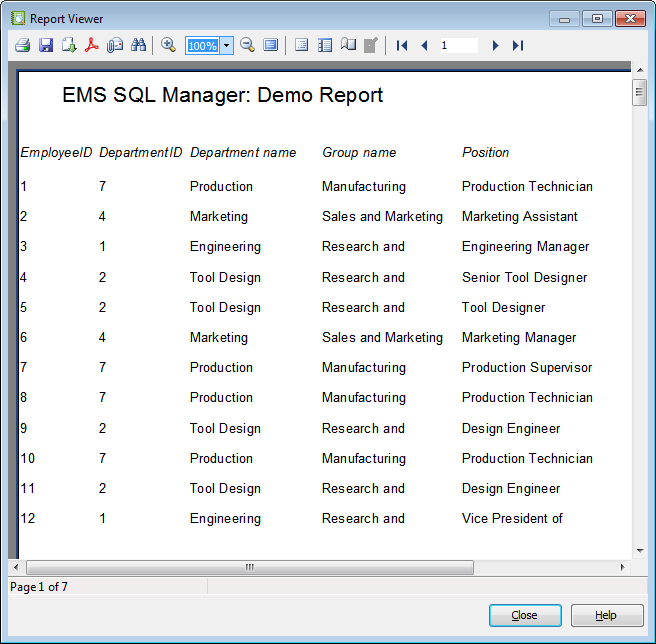Click 'Engineering Manager' position cell
Image resolution: width=656 pixels, height=644 pixels.
pos(525,246)
